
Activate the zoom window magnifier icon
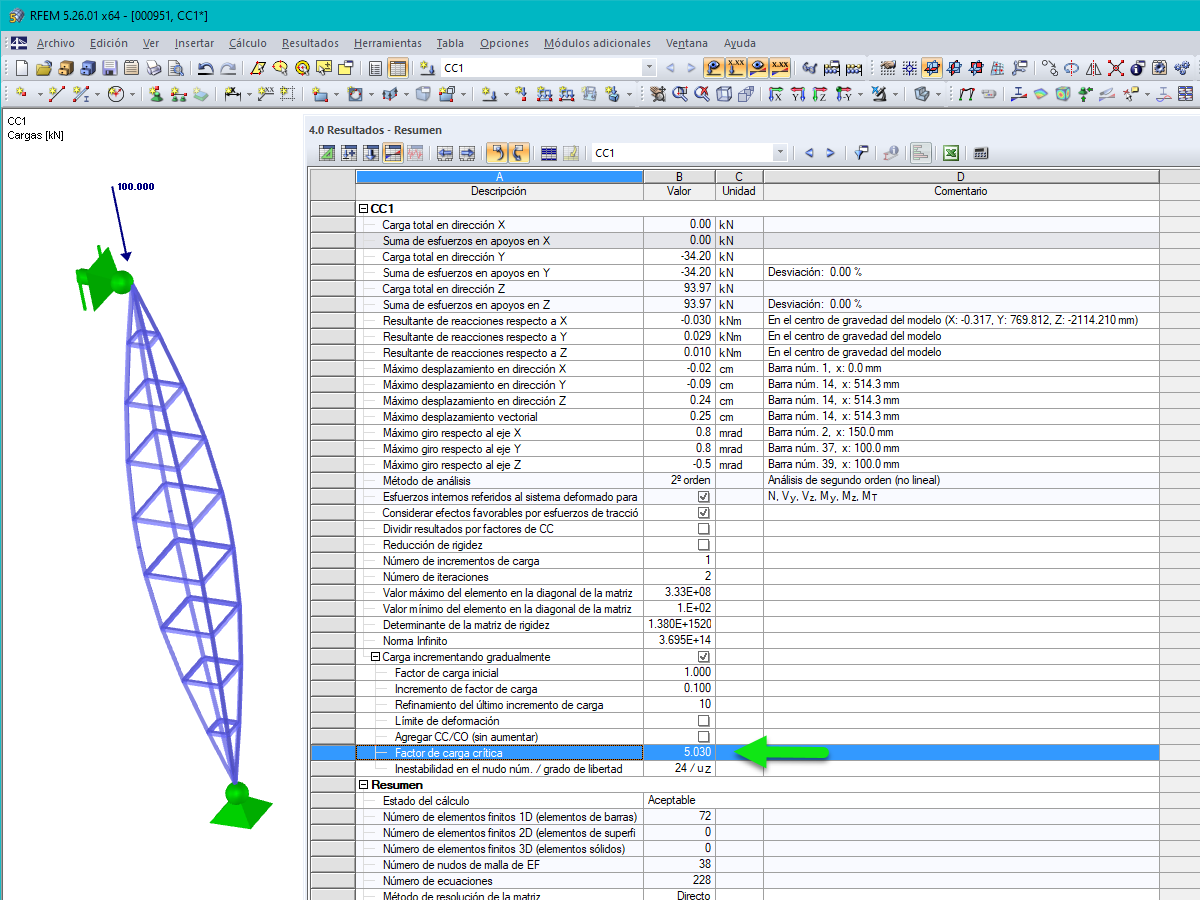(680, 95)
